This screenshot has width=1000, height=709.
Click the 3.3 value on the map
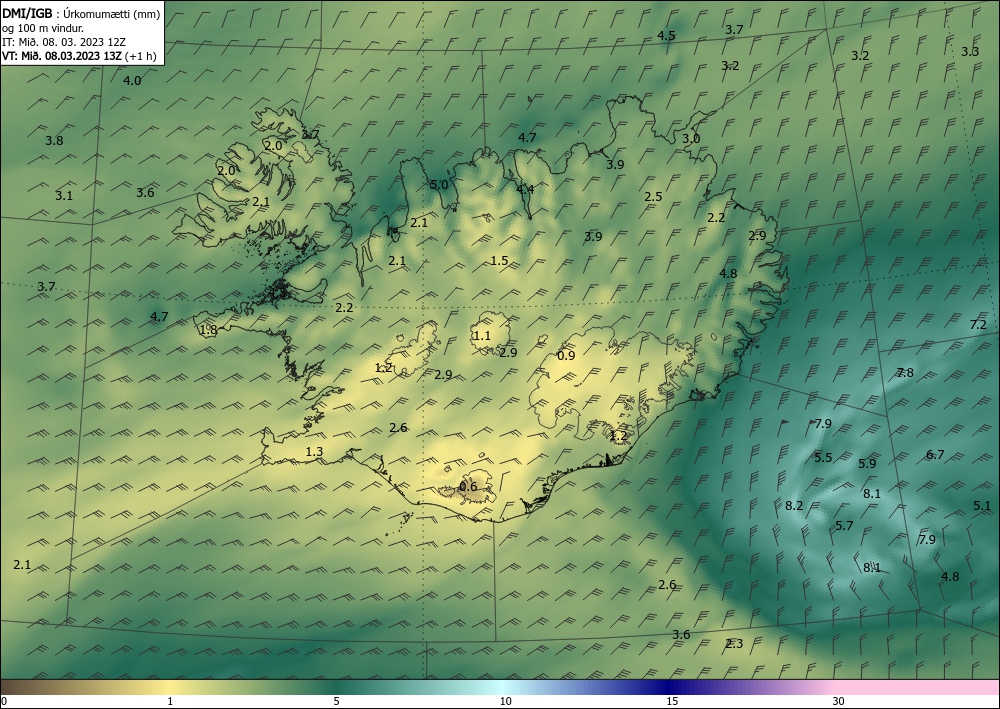[x=969, y=52]
